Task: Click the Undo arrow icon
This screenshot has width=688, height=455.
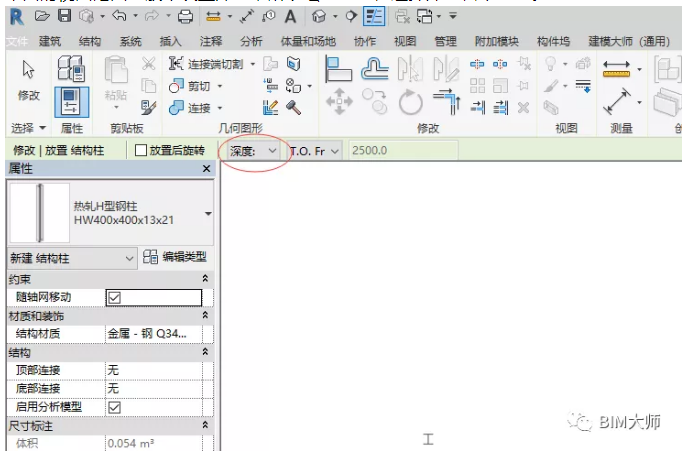Action: [x=119, y=16]
